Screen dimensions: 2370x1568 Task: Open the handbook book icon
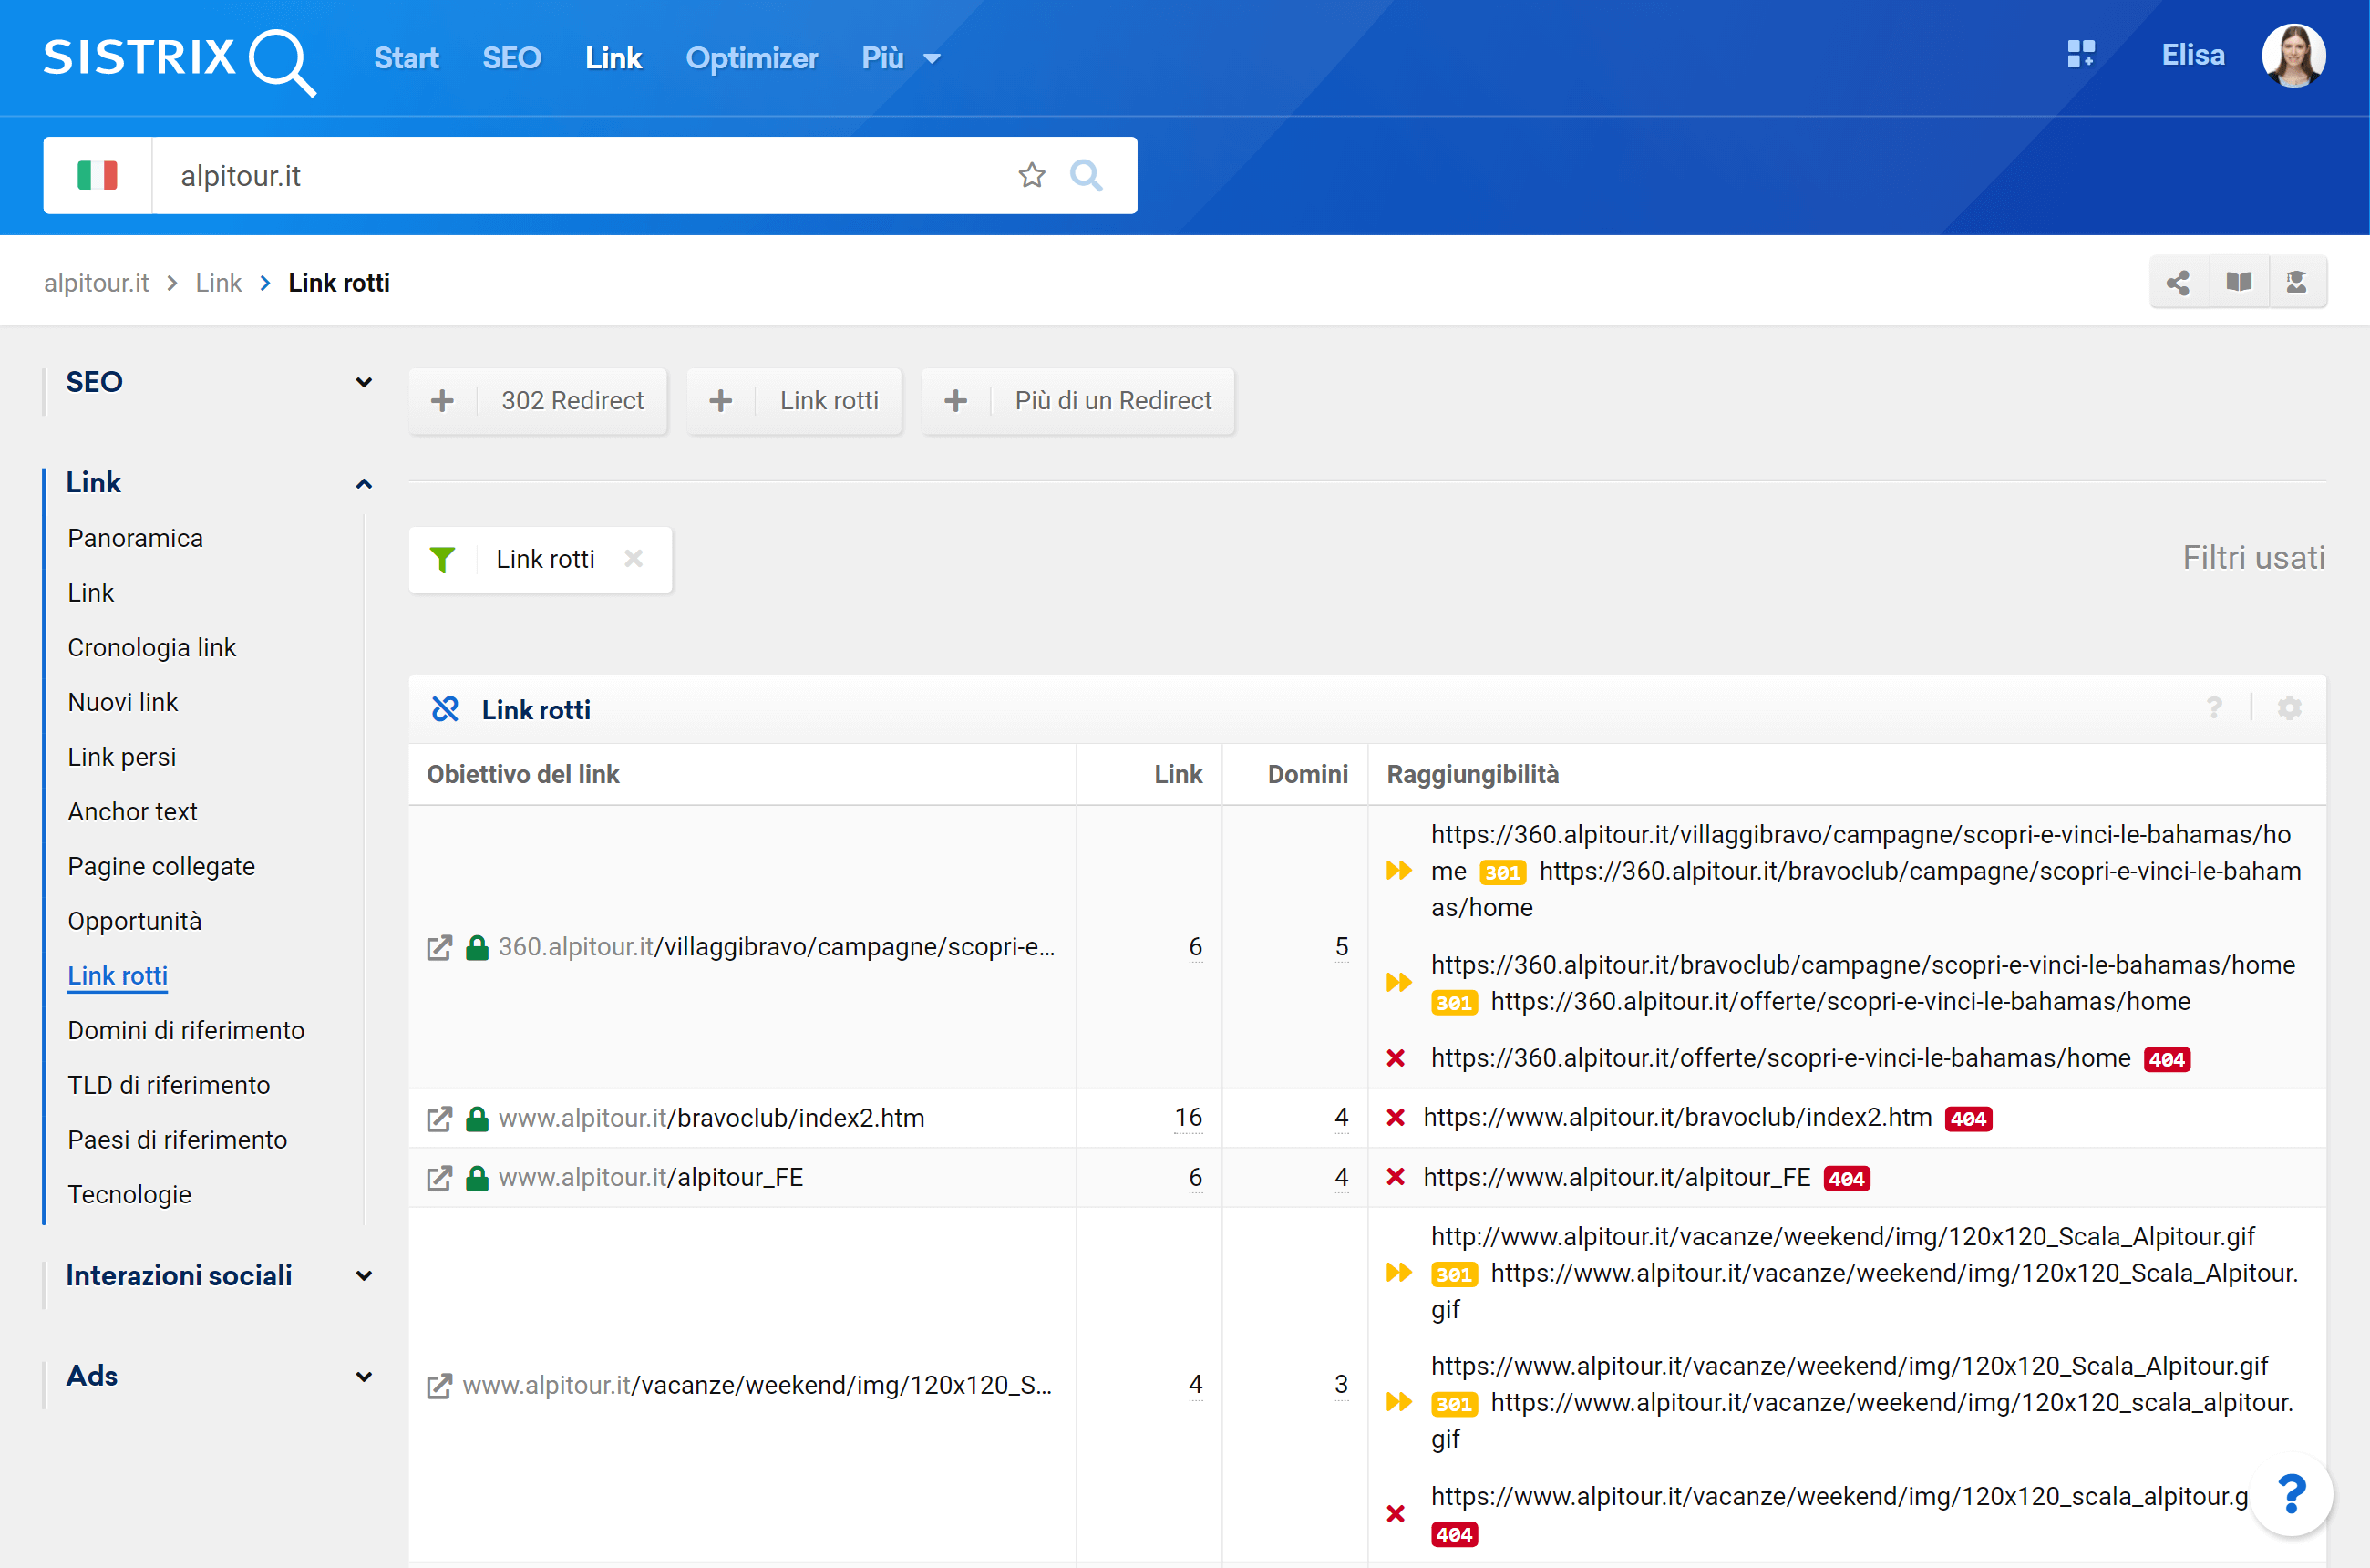click(x=2238, y=283)
